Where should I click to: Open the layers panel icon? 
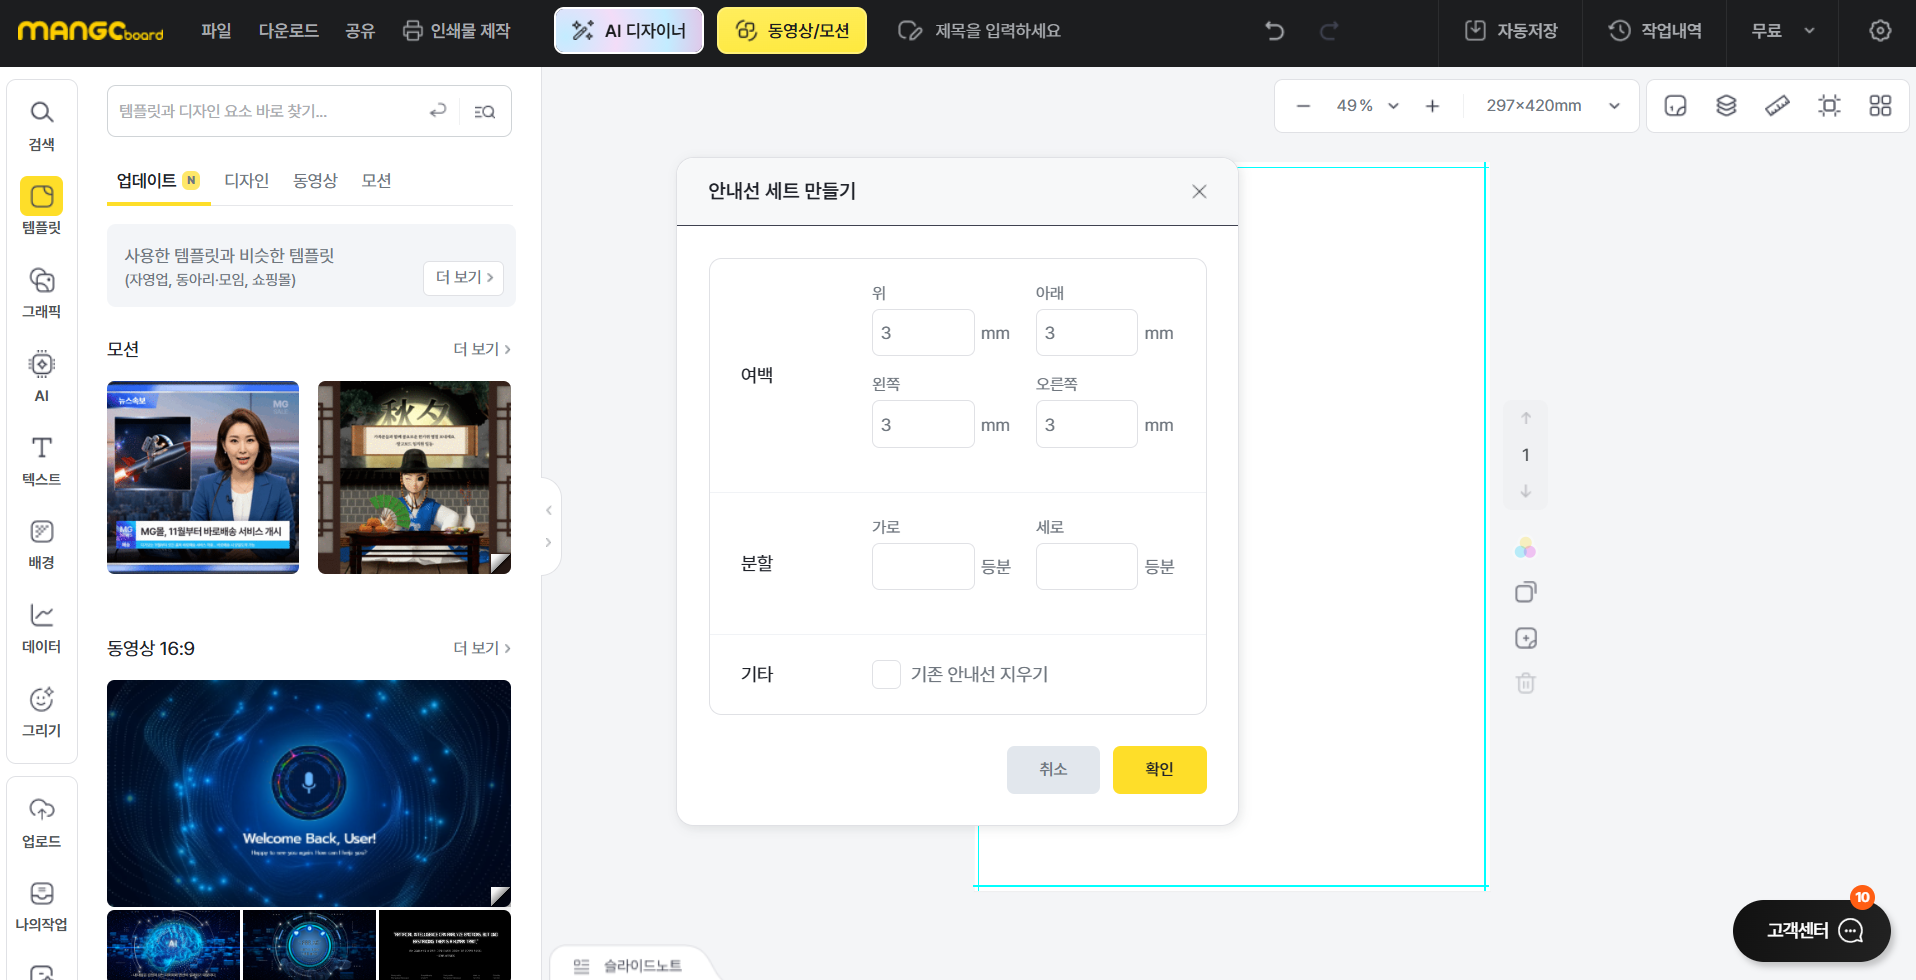[x=1726, y=105]
